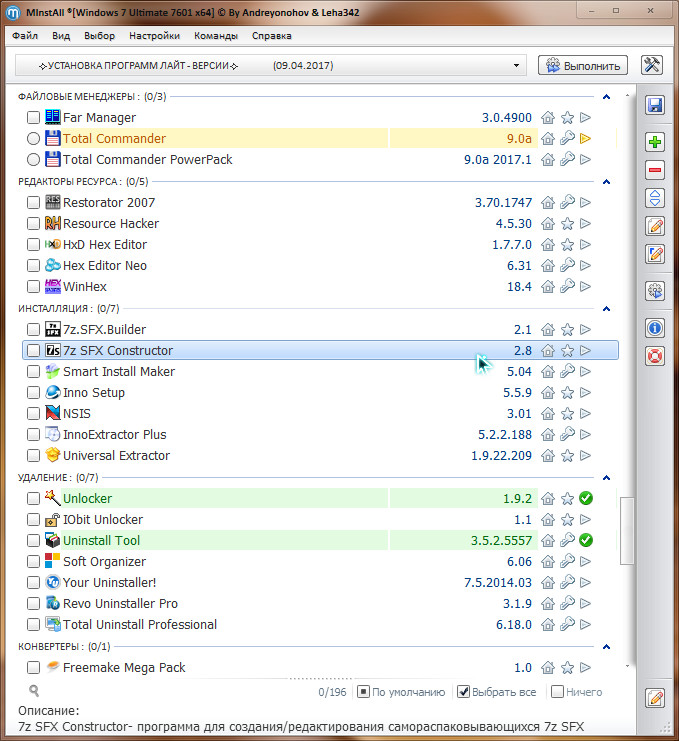Screen dimensions: 679x741
Task: Collapse the РЕДАКТОРЫ РЕСУРСА group
Action: click(607, 182)
